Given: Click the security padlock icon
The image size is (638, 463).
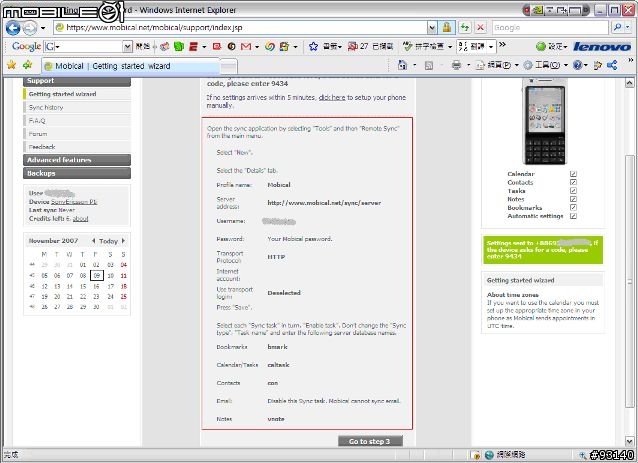Looking at the screenshot, I should [x=447, y=28].
